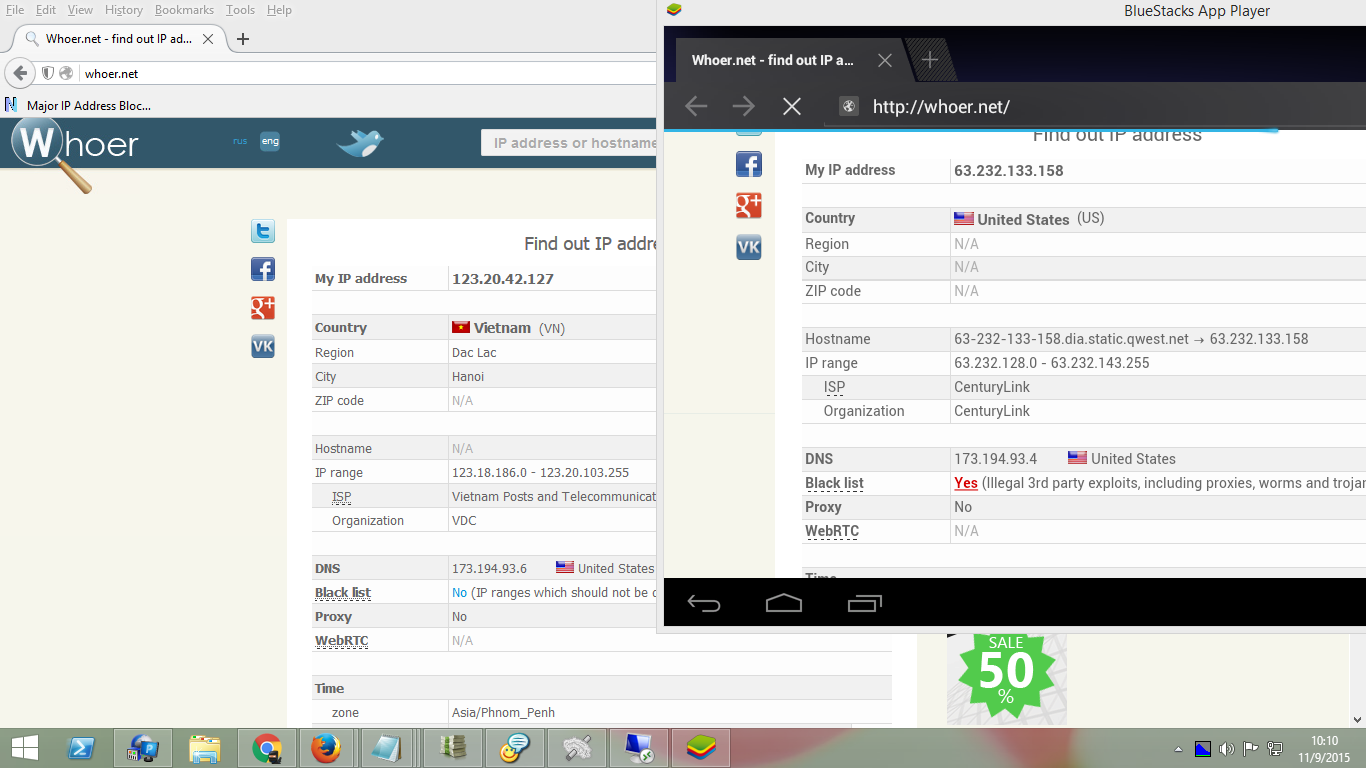Launch PowerShell from the taskbar
The image size is (1366, 768).
click(x=81, y=748)
